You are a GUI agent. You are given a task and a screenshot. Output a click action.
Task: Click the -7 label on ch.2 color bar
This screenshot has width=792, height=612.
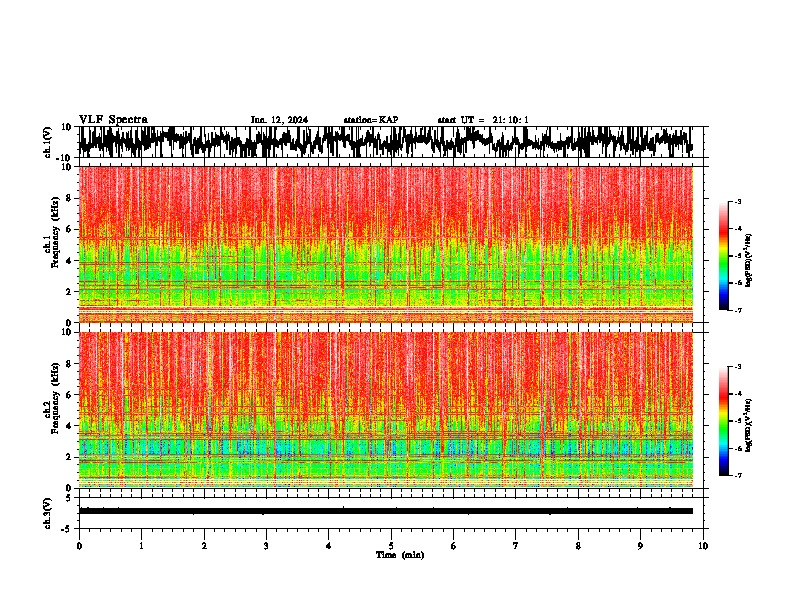point(737,475)
